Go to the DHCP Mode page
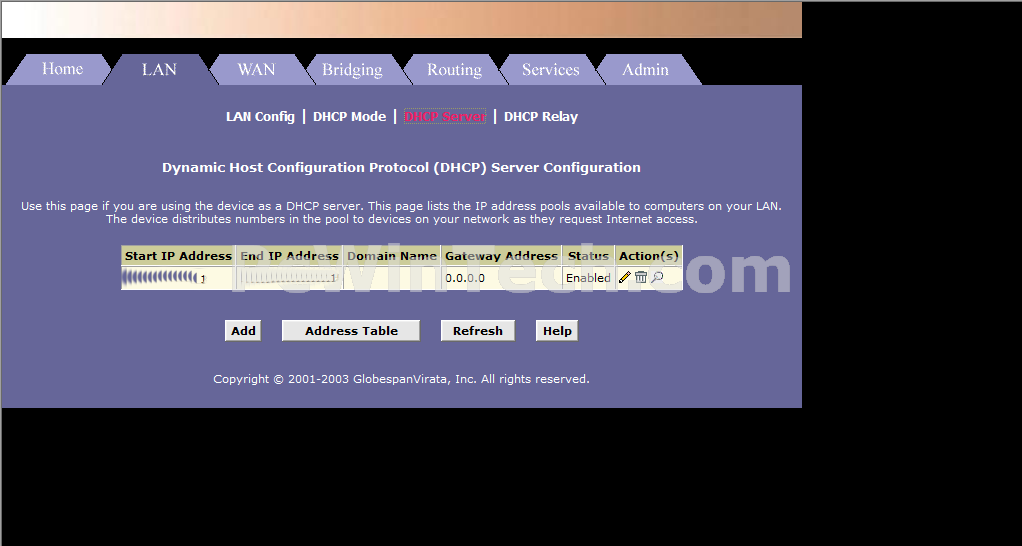Screen dimensions: 1022x546 [349, 117]
